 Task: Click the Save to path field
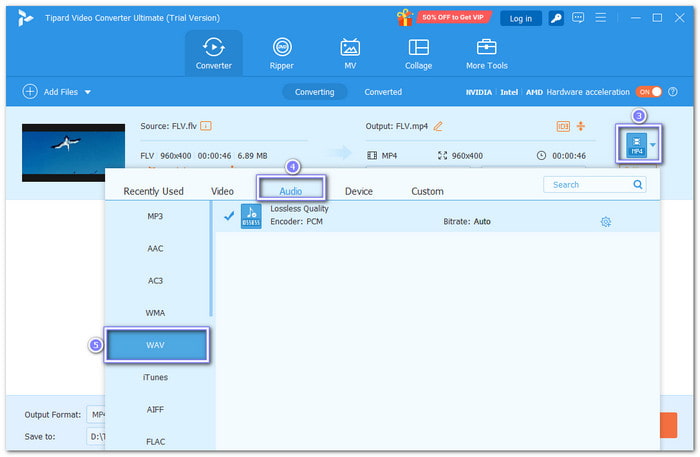pyautogui.click(x=96, y=436)
